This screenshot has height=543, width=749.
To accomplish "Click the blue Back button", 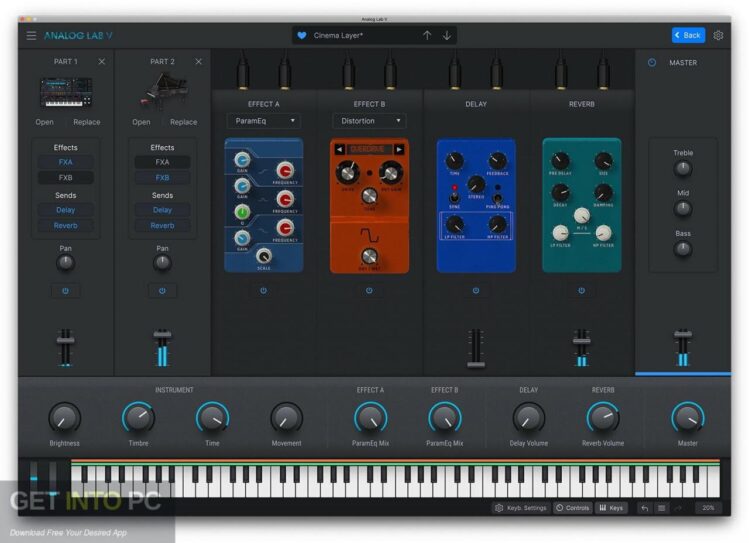I will [x=688, y=35].
